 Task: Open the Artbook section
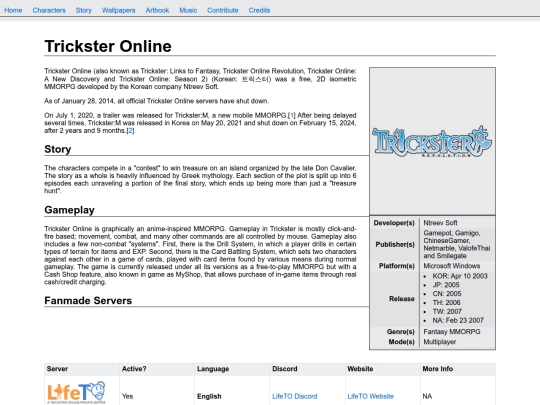point(157,10)
